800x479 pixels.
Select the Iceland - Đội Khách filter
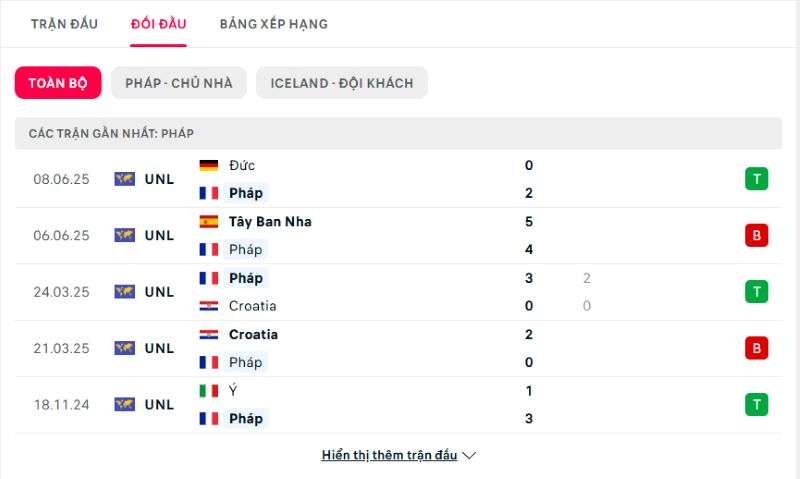pos(342,83)
